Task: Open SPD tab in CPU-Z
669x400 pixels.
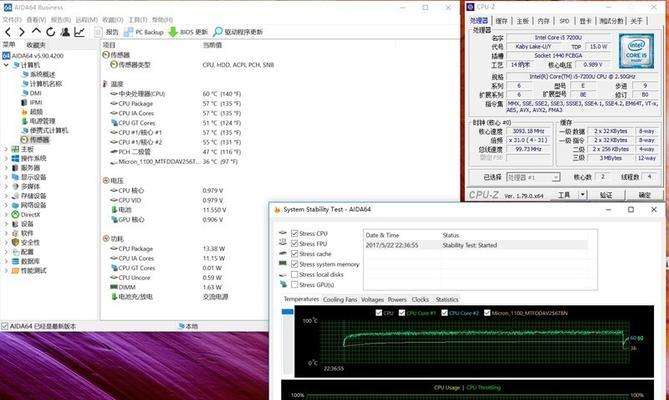Action: coord(564,20)
